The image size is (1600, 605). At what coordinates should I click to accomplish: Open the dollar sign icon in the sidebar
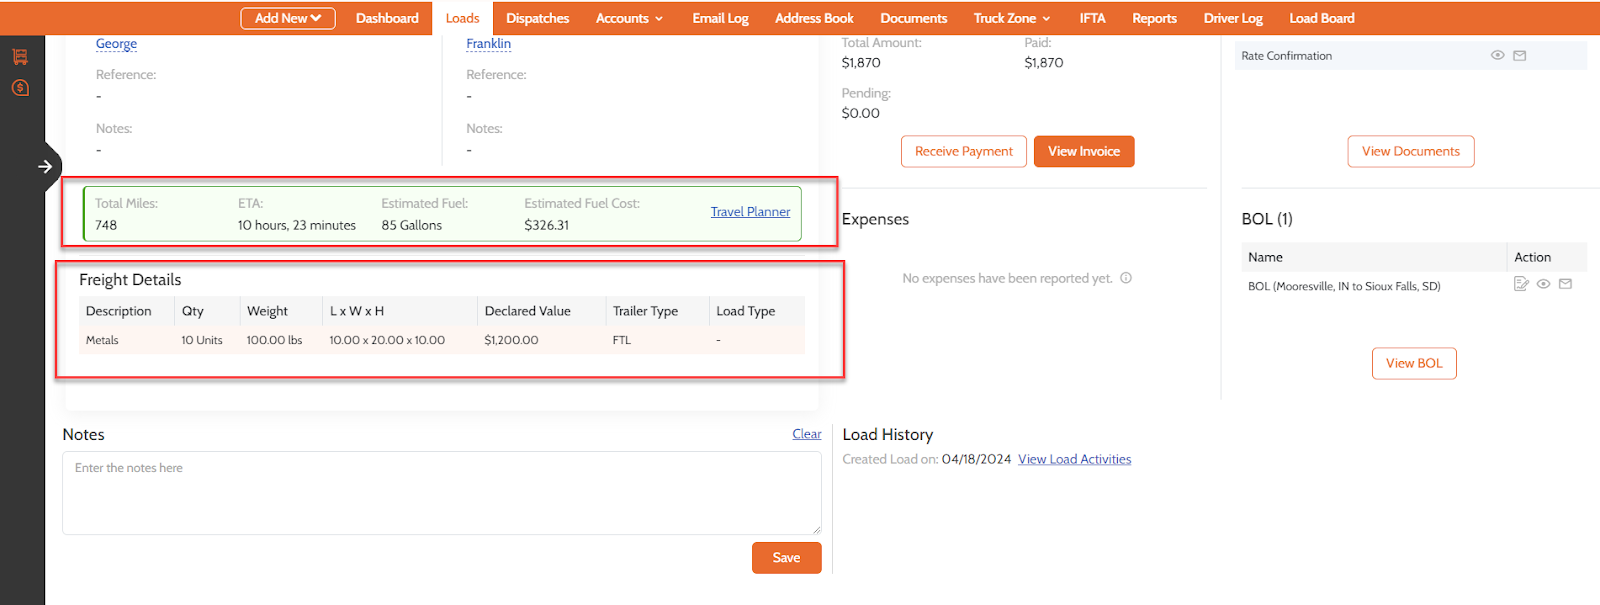(20, 88)
